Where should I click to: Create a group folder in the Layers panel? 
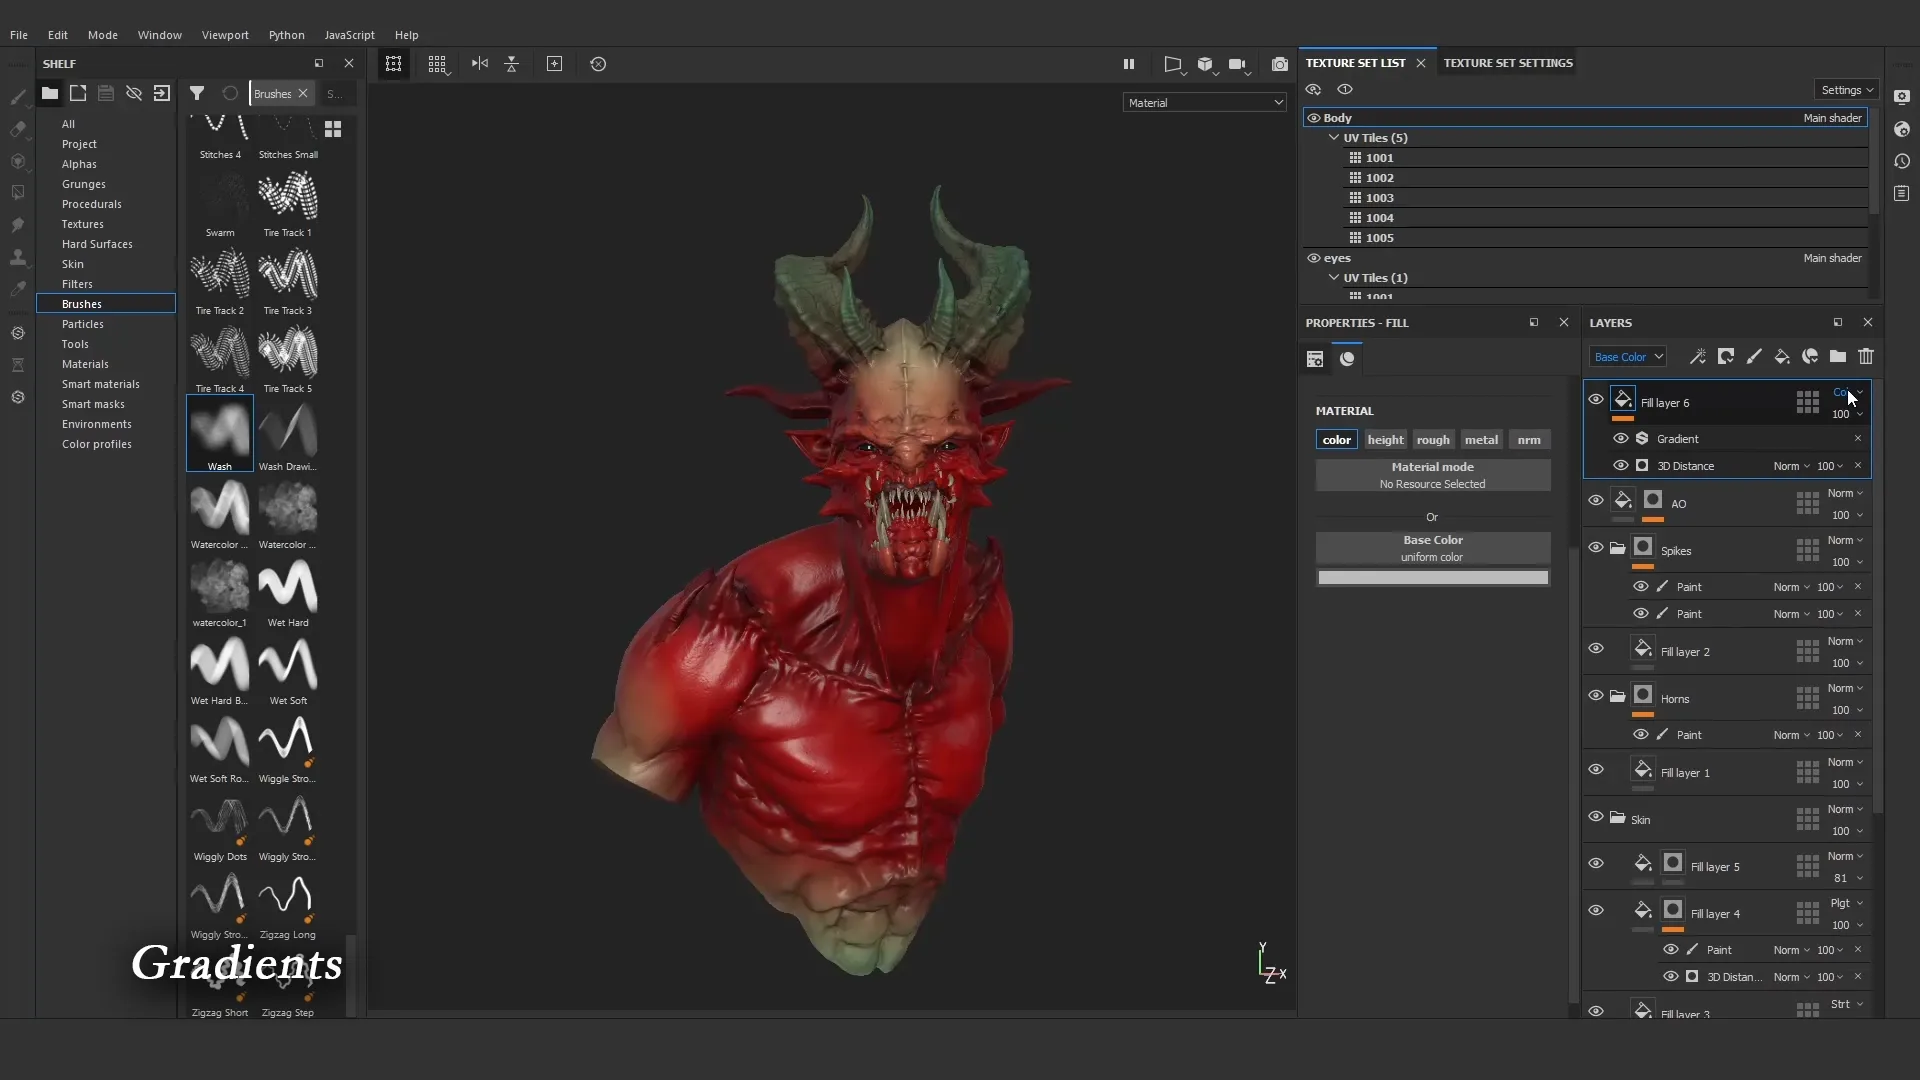click(1838, 357)
